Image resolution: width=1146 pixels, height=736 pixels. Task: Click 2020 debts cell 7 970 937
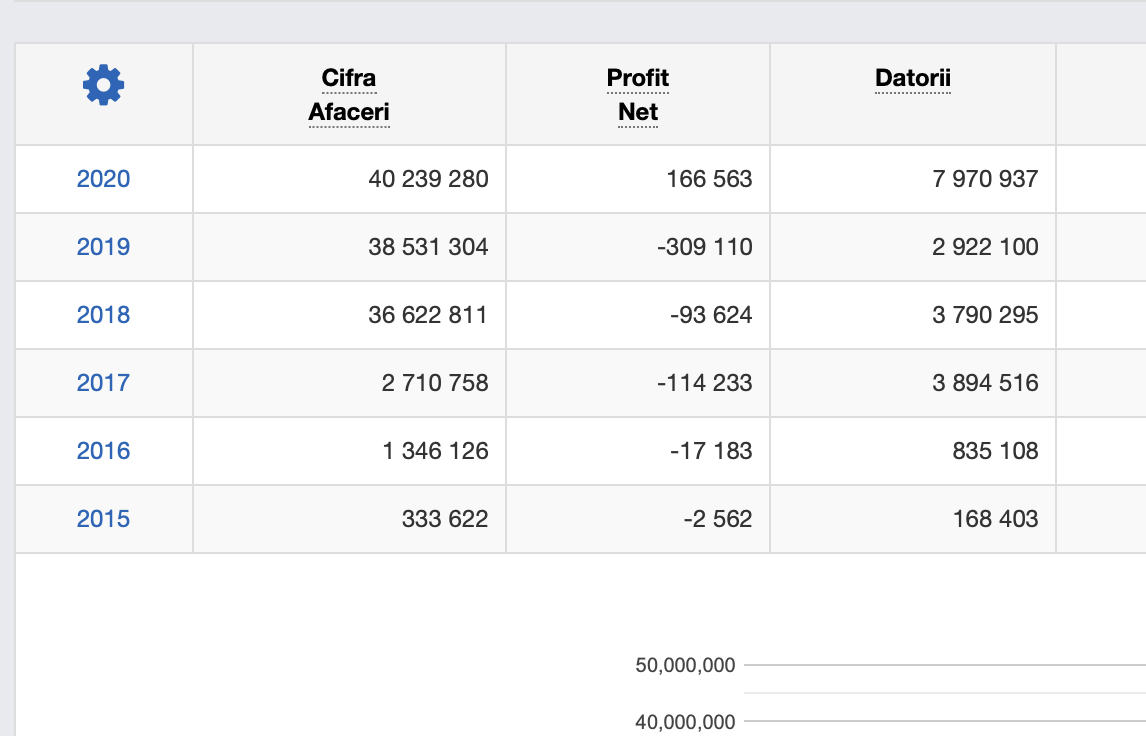(x=985, y=179)
